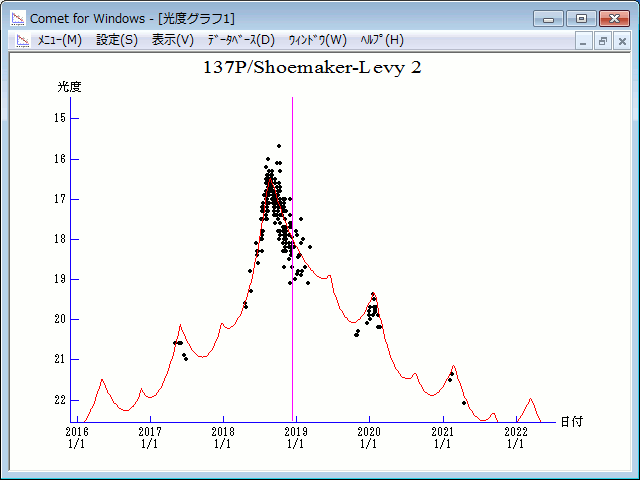Viewport: 640px width, 480px height.
Task: Click the magnitude 15 label on vertical axis
Action: tap(60, 118)
